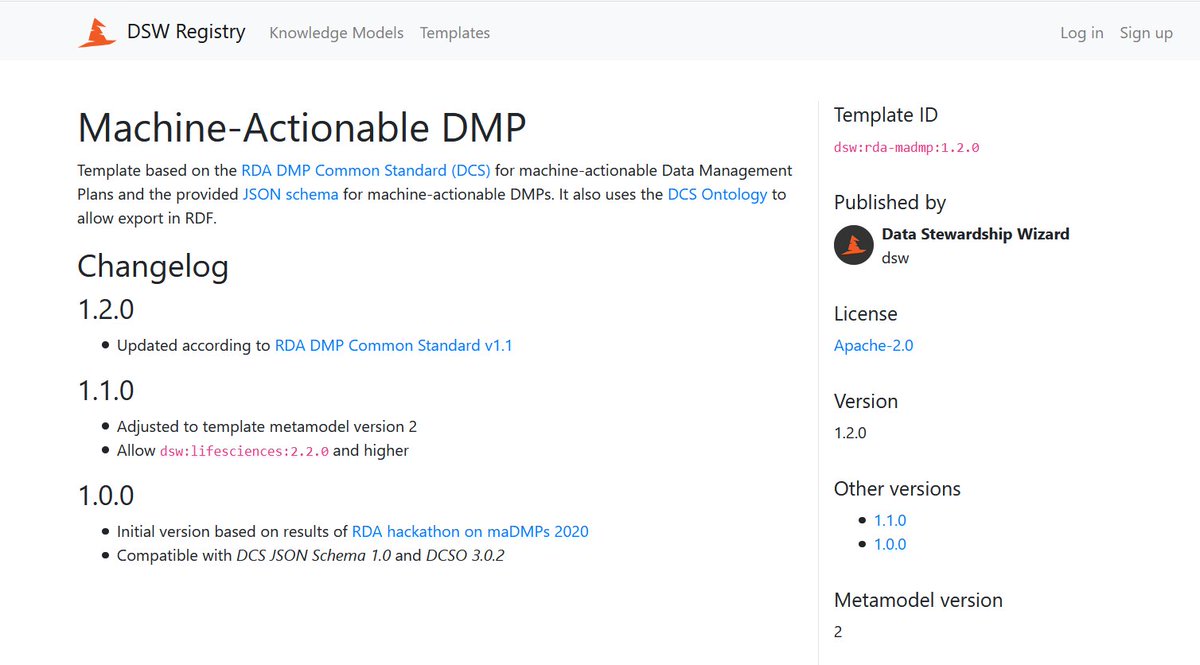Click the 1.0.0 changelog heading
The image size is (1200, 665).
coord(106,495)
